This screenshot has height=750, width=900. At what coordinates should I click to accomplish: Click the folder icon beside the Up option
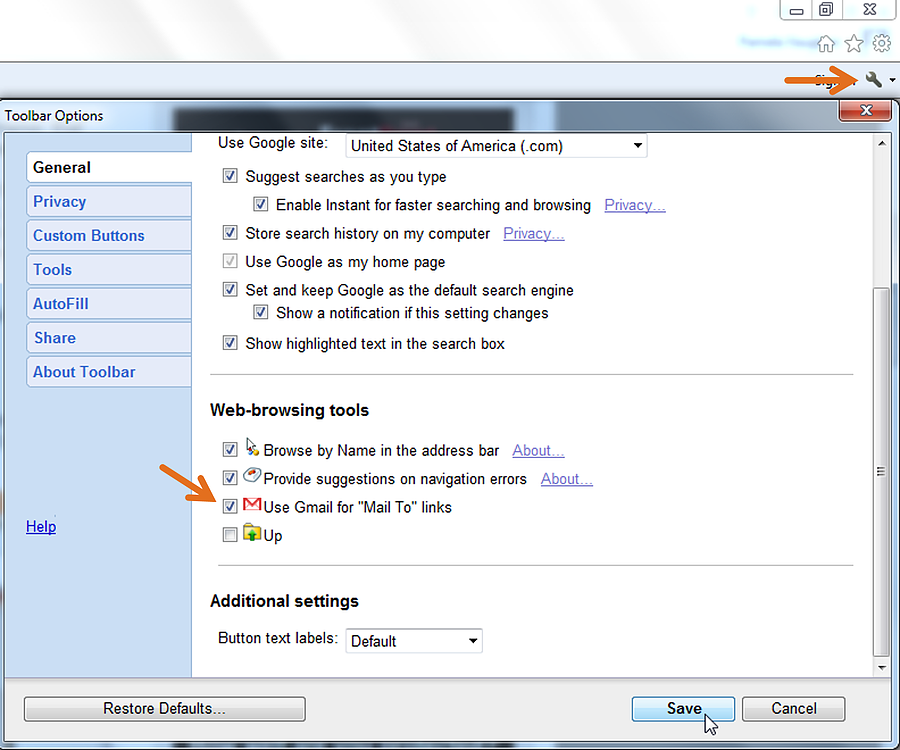(255, 534)
